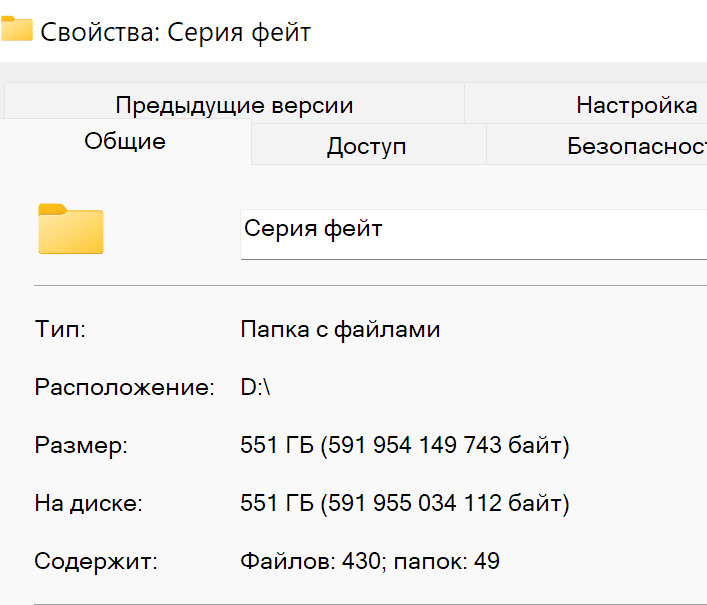Go to the Доступ tab

pos(366,146)
